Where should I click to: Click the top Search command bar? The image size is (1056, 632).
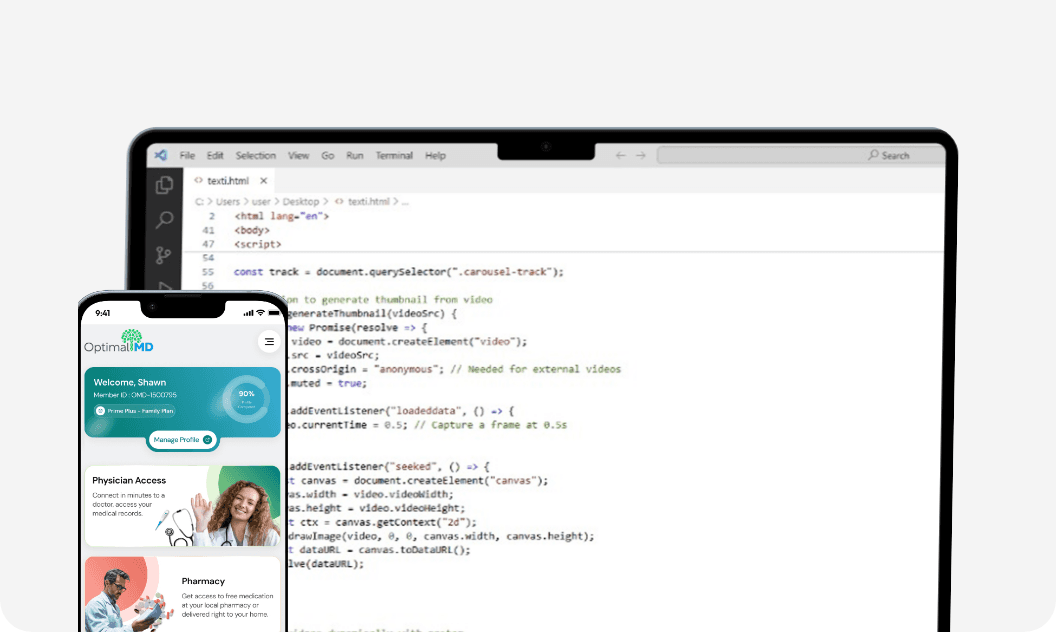point(801,155)
